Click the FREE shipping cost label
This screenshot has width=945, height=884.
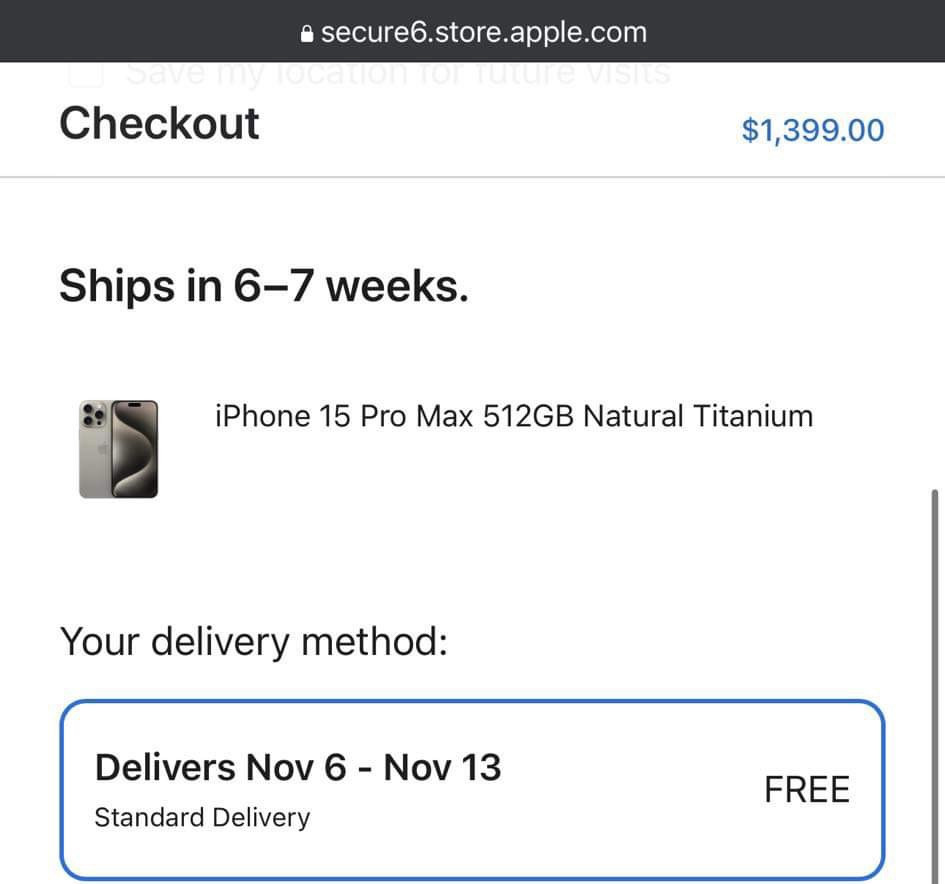click(x=806, y=790)
